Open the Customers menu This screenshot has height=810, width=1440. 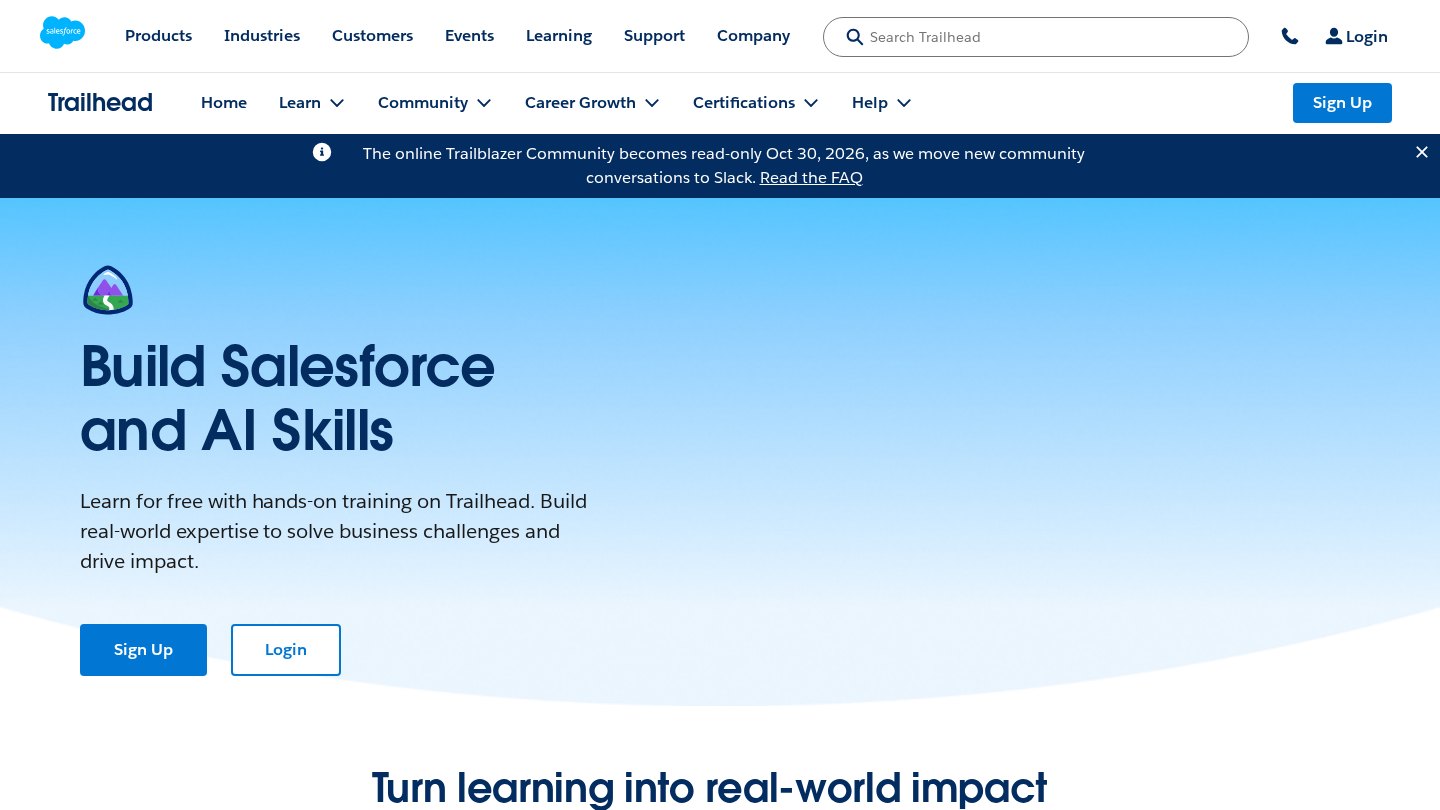(372, 36)
